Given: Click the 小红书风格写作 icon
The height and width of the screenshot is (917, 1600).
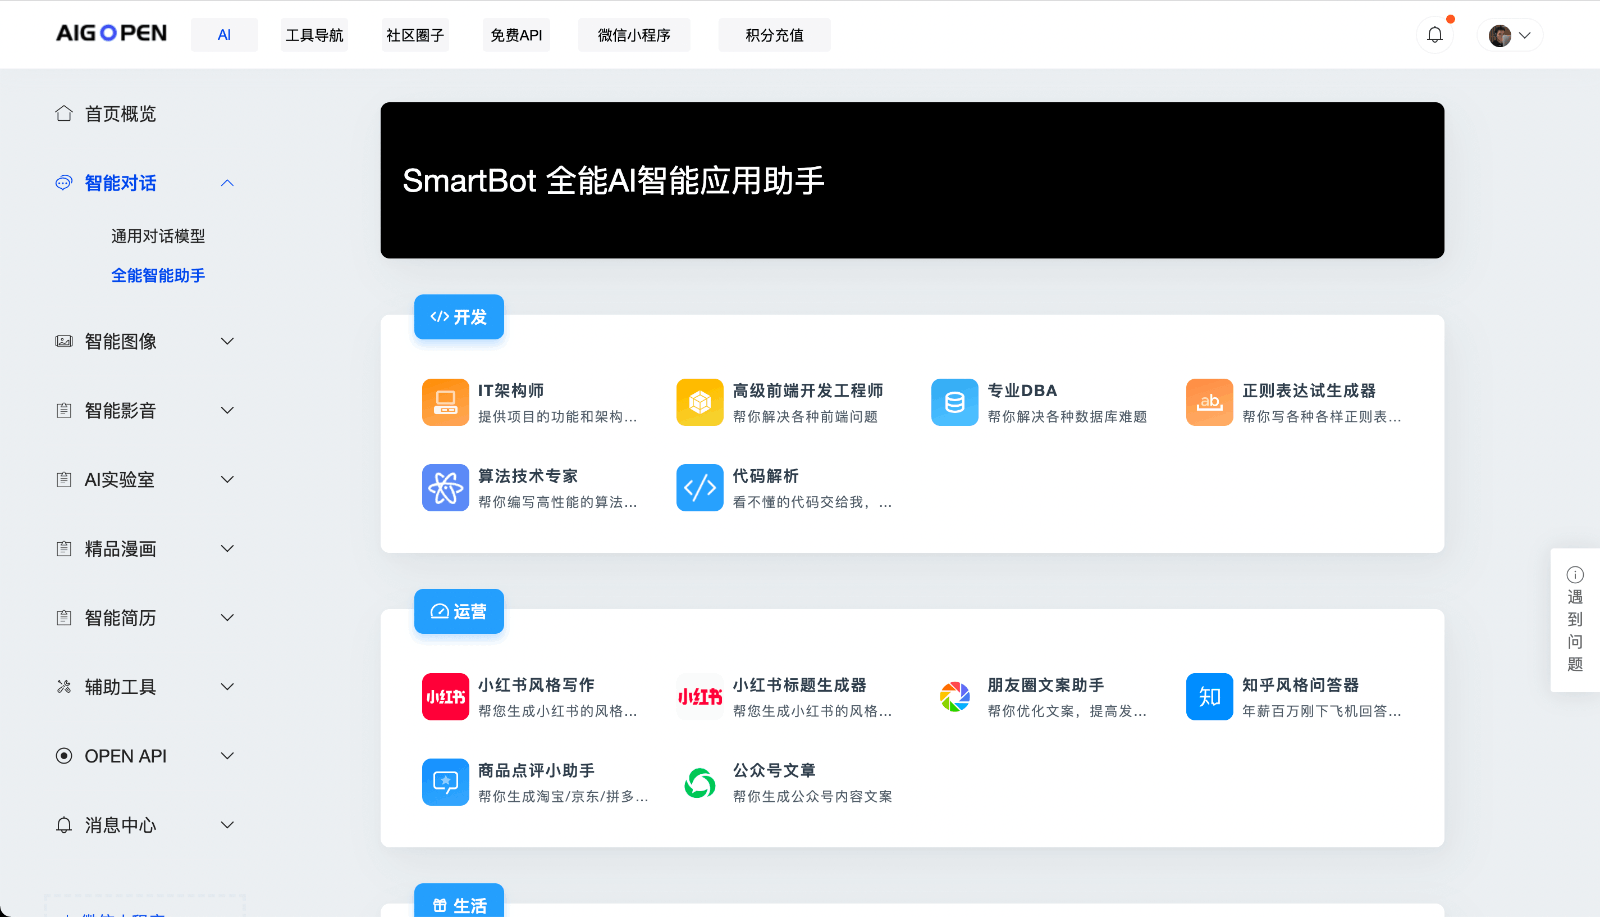Looking at the screenshot, I should click(x=445, y=697).
